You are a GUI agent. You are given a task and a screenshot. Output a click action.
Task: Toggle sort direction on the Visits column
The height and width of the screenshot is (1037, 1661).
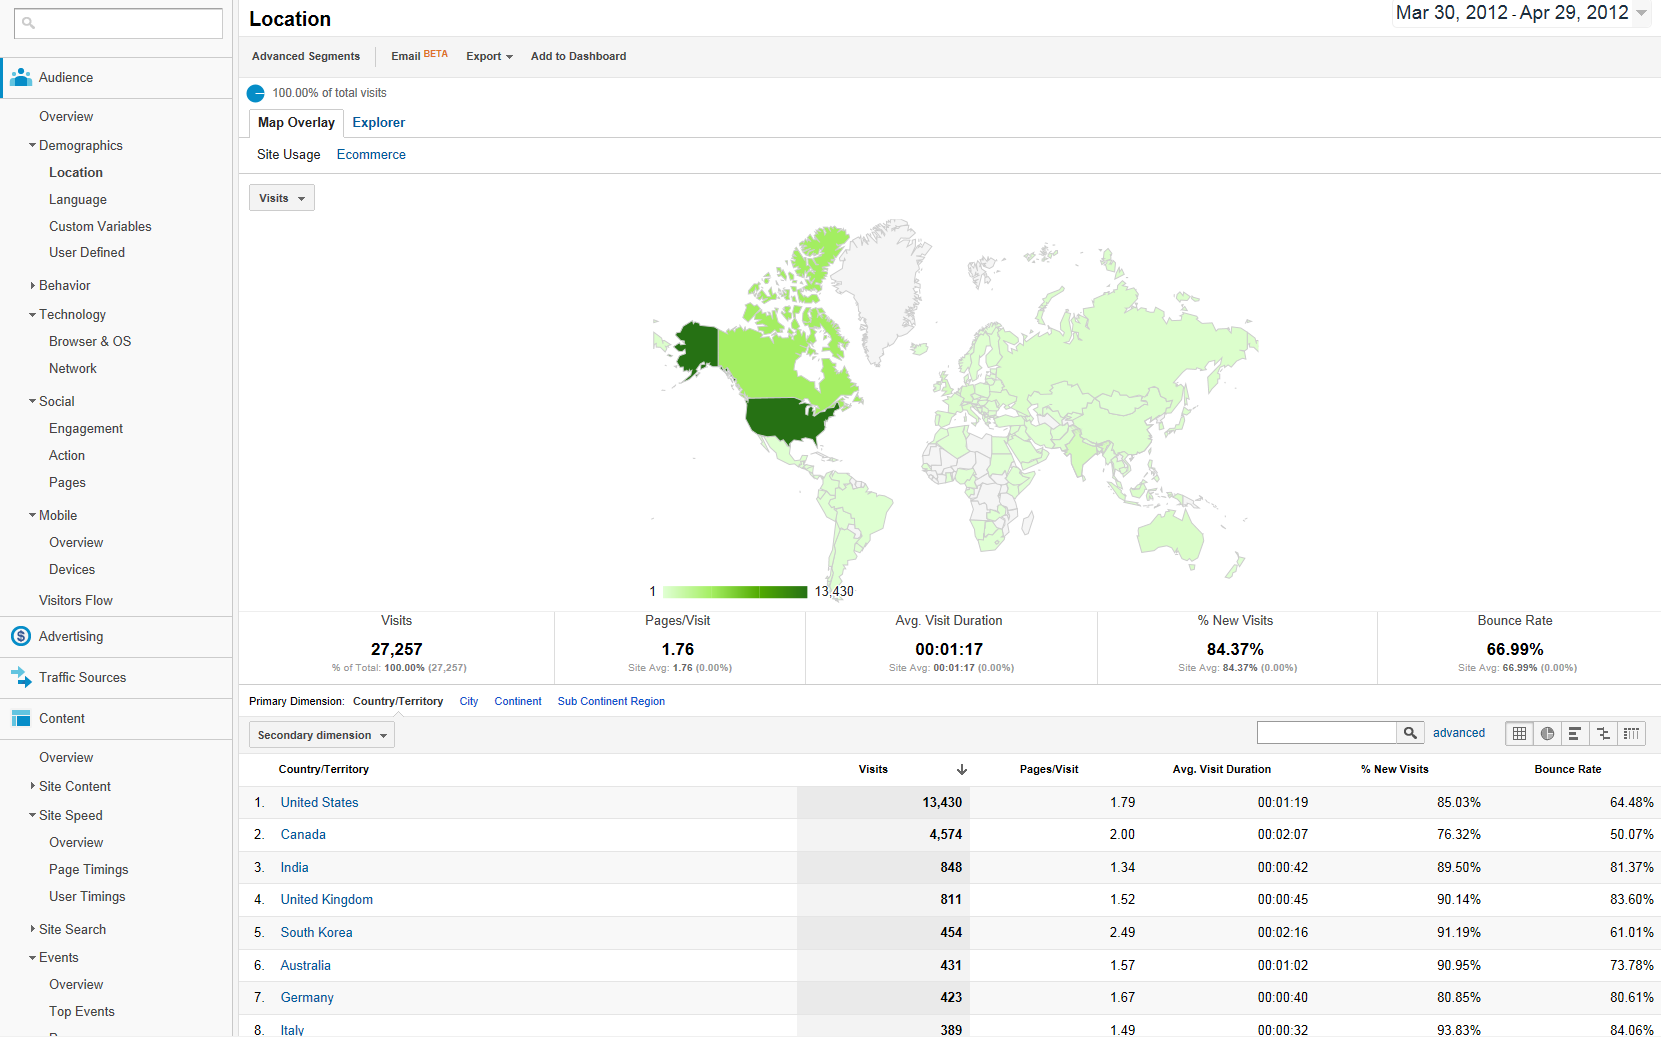pos(961,769)
